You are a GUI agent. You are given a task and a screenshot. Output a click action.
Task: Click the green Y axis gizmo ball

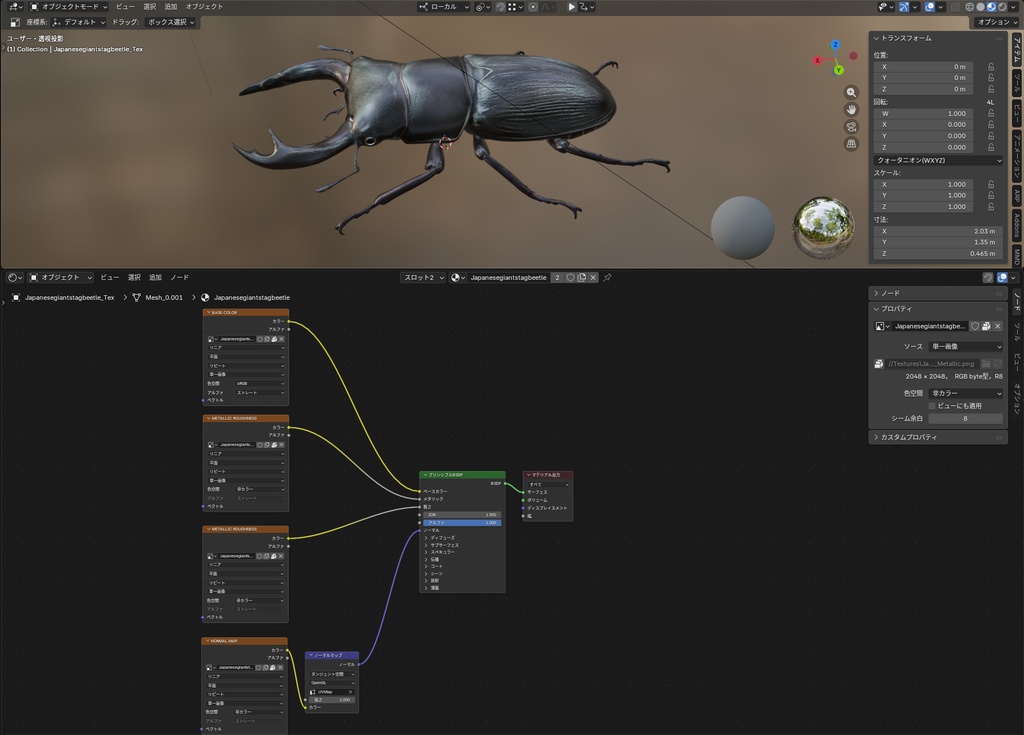pos(839,70)
